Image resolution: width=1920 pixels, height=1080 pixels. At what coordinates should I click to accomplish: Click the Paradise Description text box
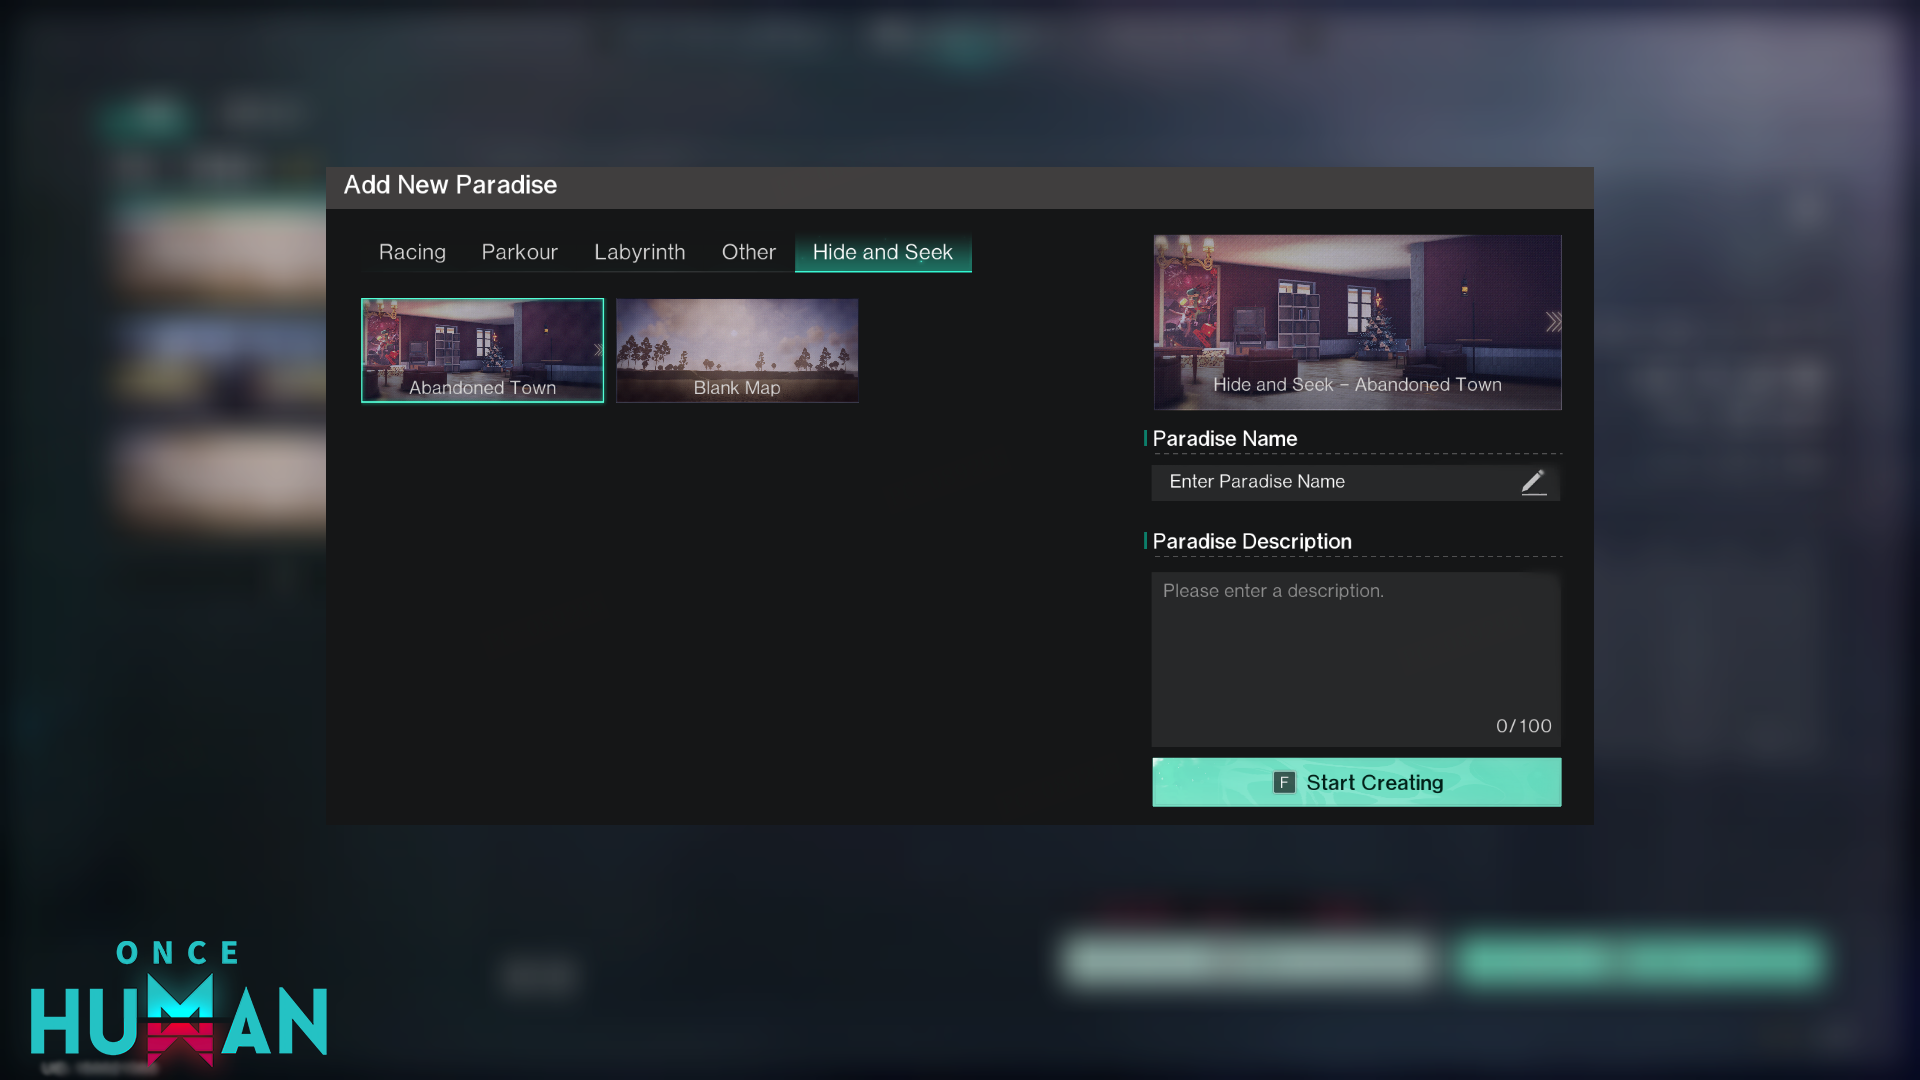coord(1356,650)
